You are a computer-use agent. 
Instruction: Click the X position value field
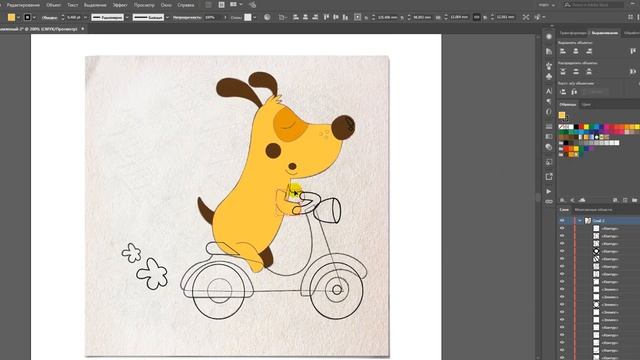point(387,18)
